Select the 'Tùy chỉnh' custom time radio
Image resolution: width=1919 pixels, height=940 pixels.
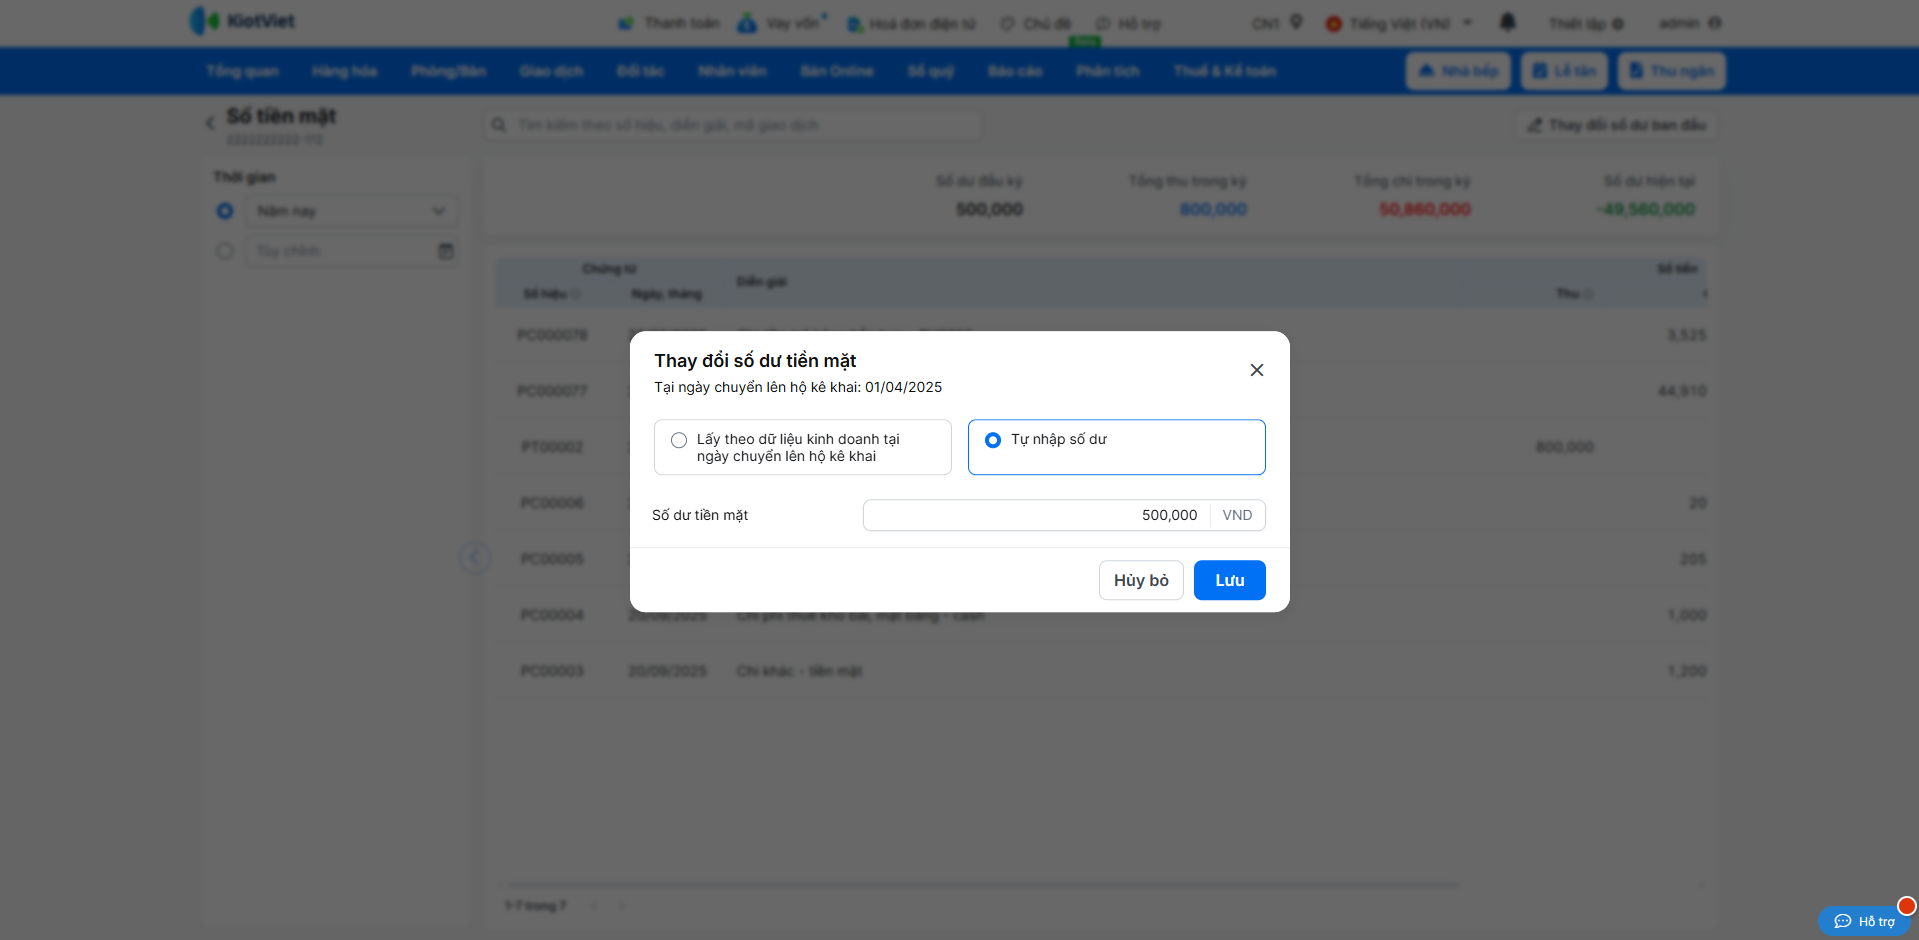point(225,251)
